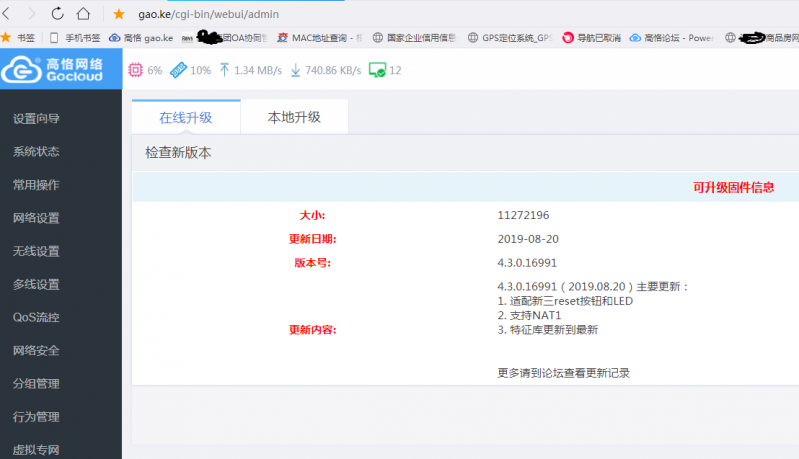The height and width of the screenshot is (459, 799).
Task: Click the yellow bookmark star in address bar
Action: click(119, 14)
